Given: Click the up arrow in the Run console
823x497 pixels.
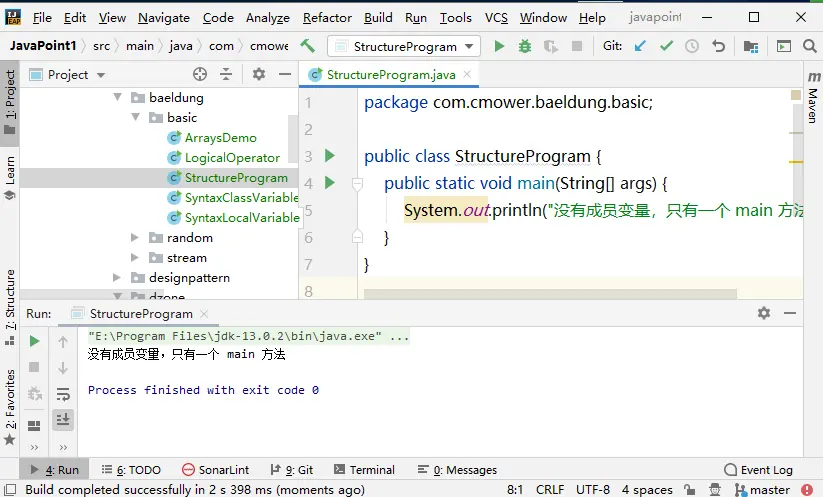Looking at the screenshot, I should (x=63, y=342).
